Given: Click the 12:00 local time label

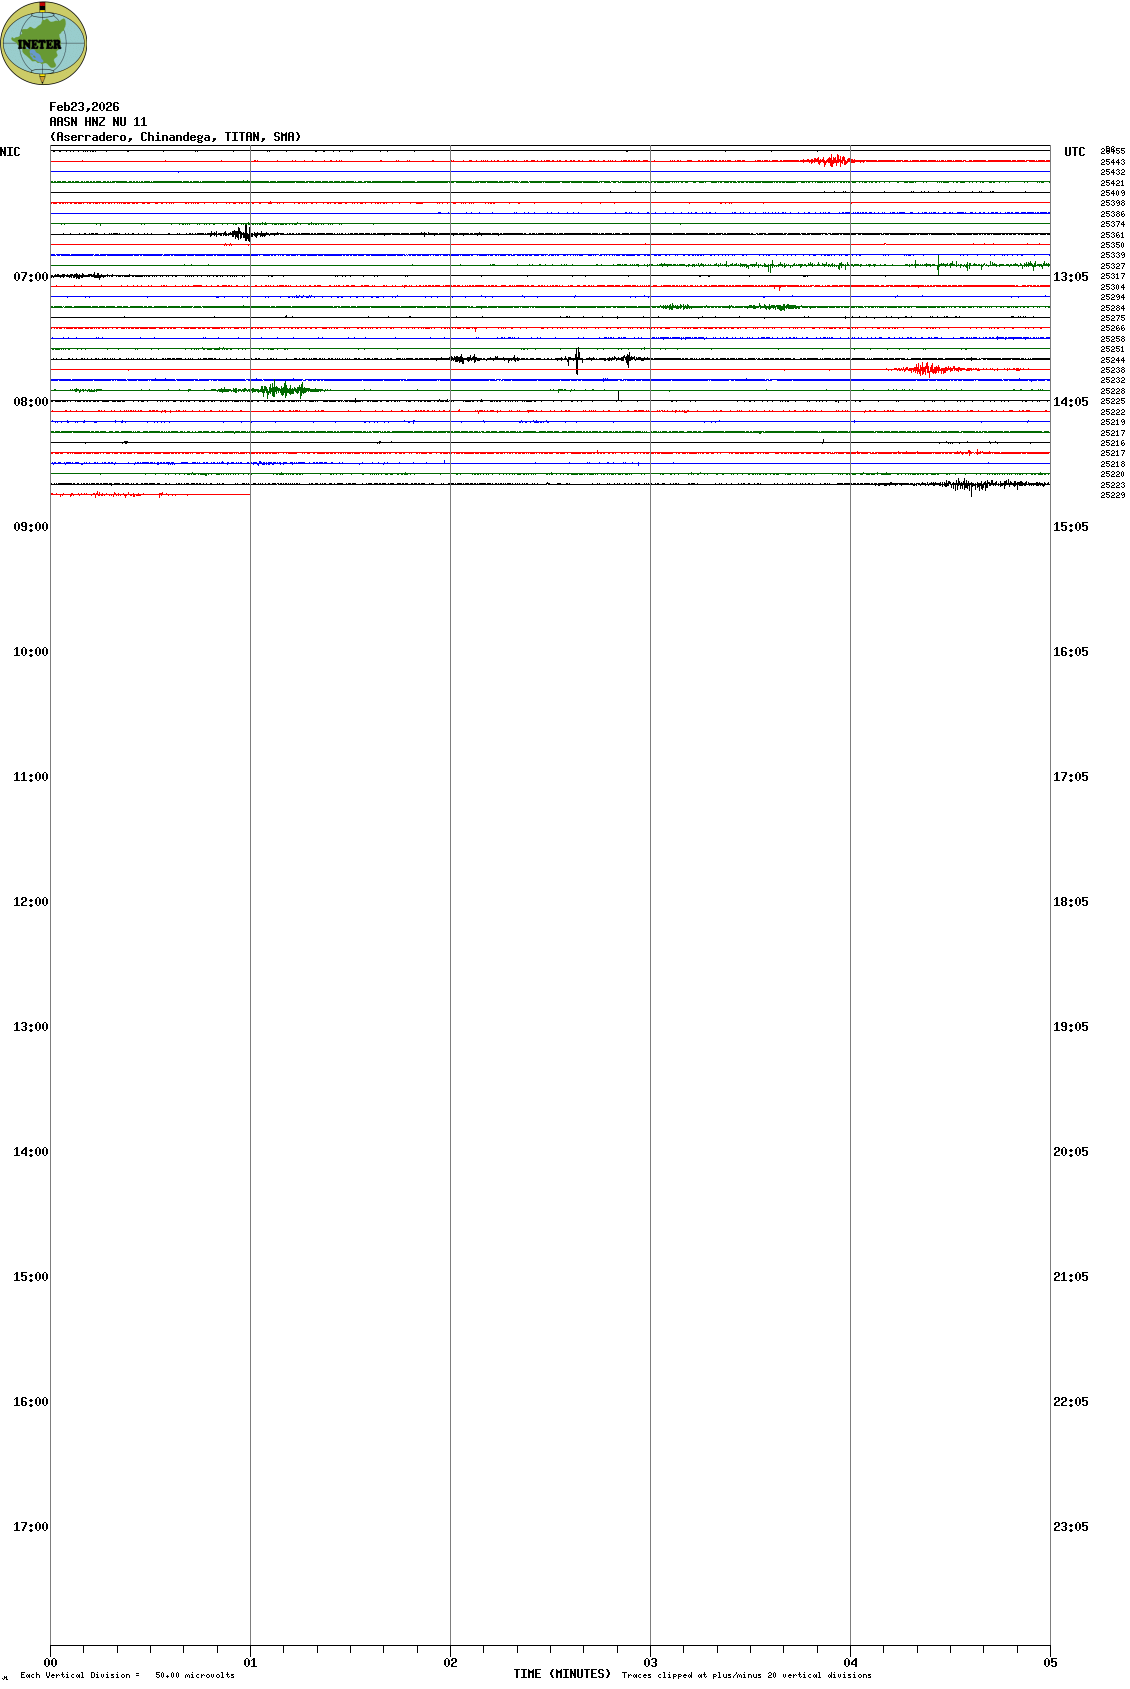Looking at the screenshot, I should [30, 902].
